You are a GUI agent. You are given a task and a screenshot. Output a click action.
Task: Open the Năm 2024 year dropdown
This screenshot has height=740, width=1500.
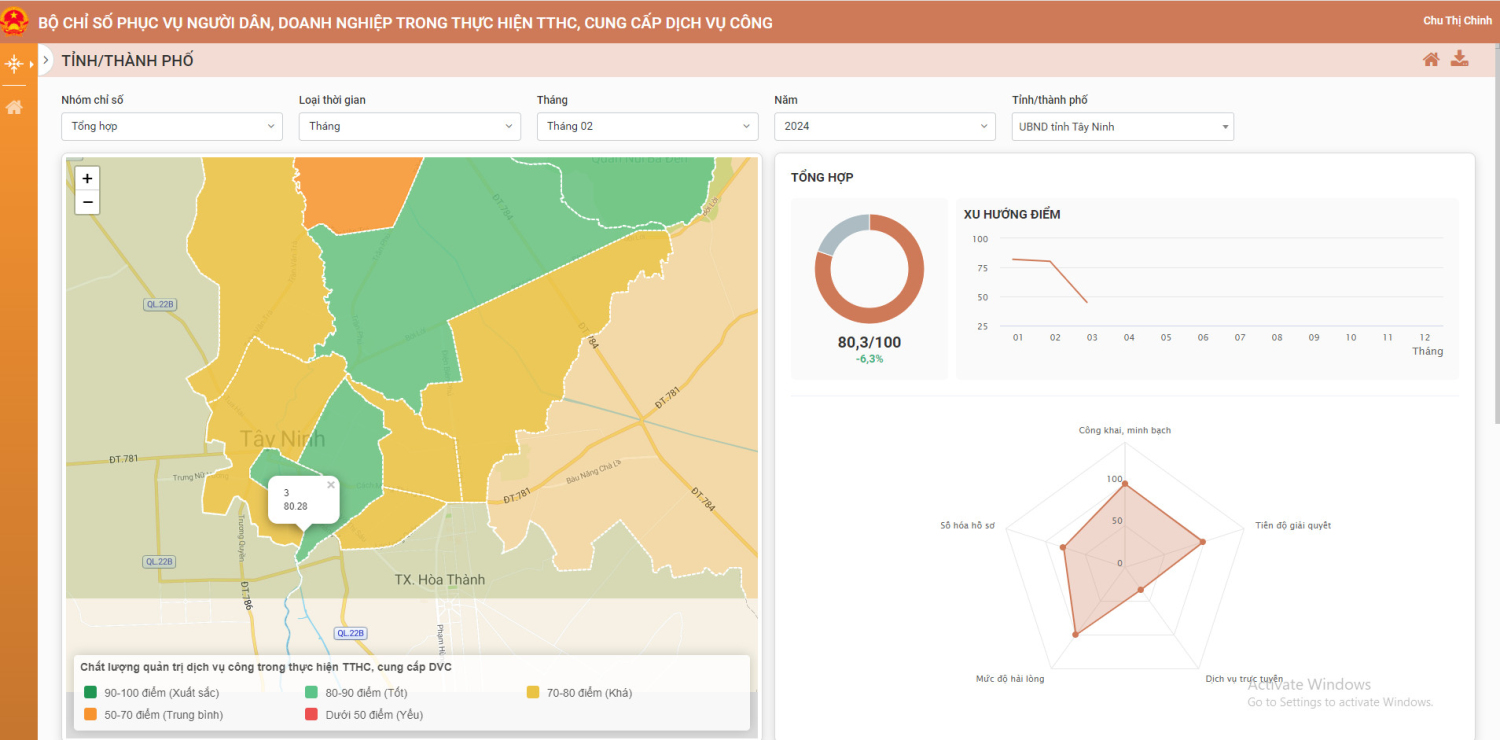(x=885, y=126)
